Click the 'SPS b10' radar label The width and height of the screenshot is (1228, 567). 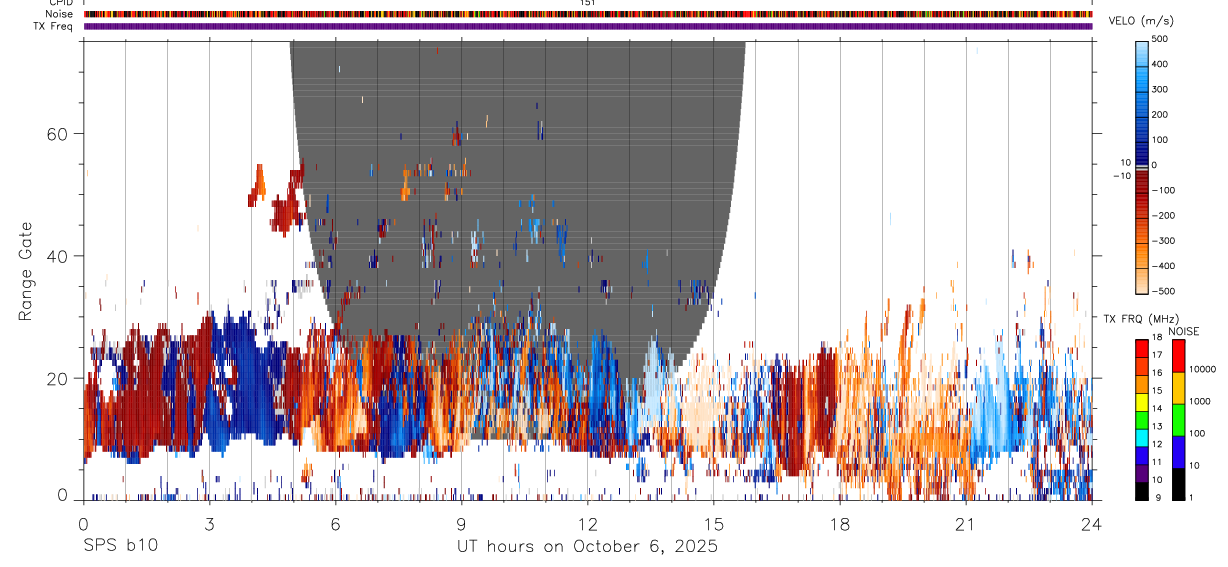(120, 547)
